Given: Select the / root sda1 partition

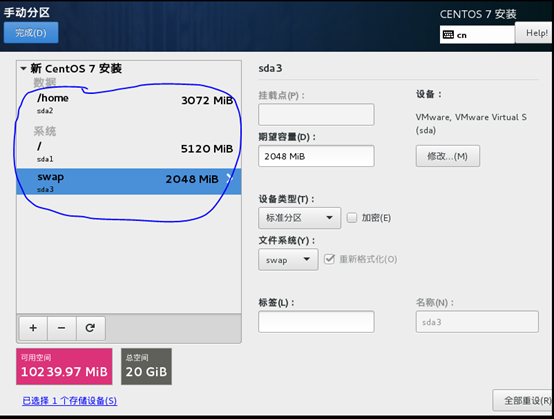Looking at the screenshot, I should (129, 152).
